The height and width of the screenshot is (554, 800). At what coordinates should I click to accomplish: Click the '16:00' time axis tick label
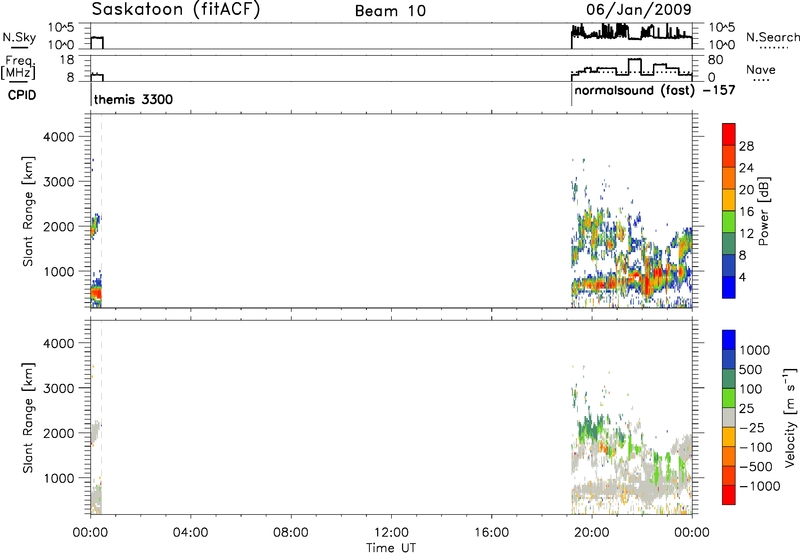click(x=491, y=533)
